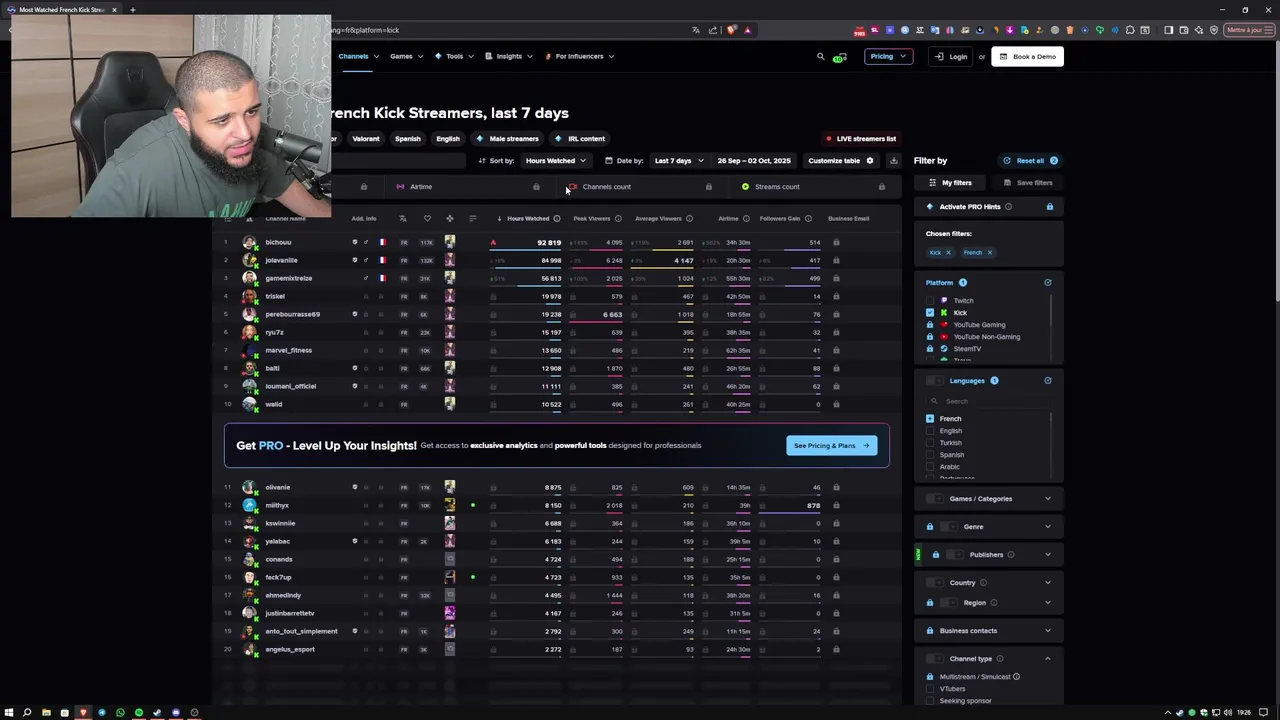Expand the Publishers filter section chevron
The image size is (1280, 720).
(1048, 554)
